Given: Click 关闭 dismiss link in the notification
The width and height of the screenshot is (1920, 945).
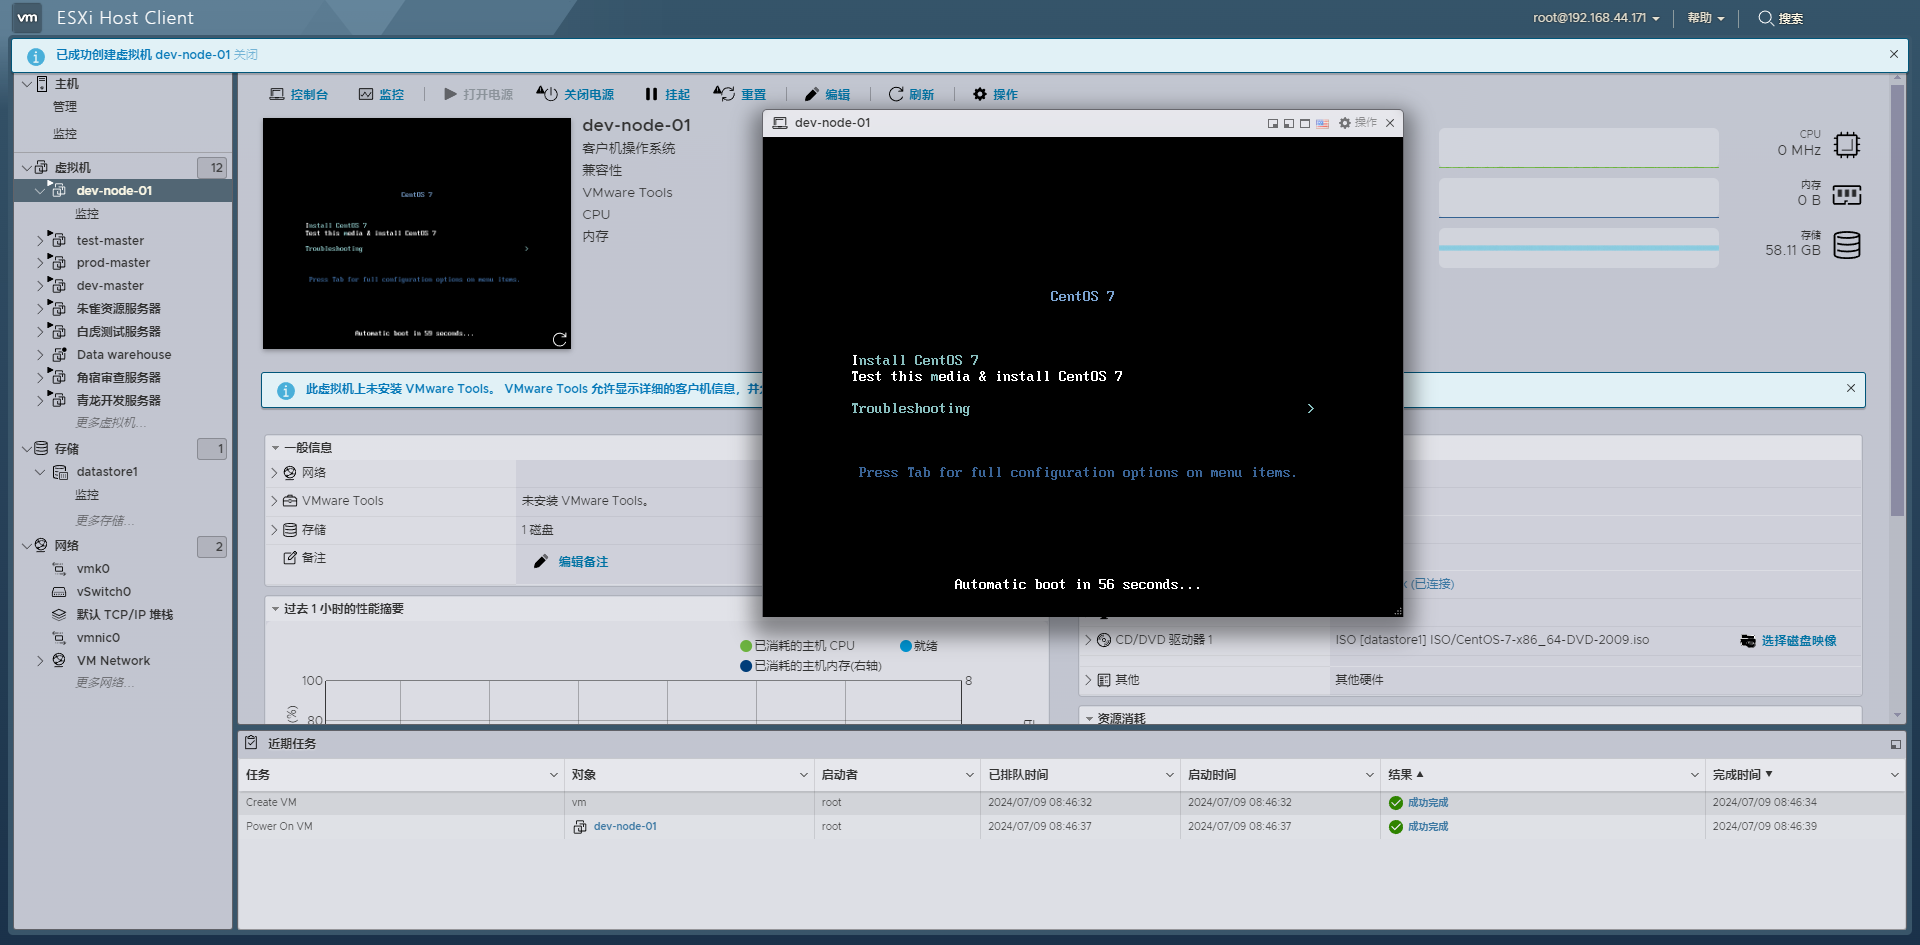Looking at the screenshot, I should click(246, 55).
